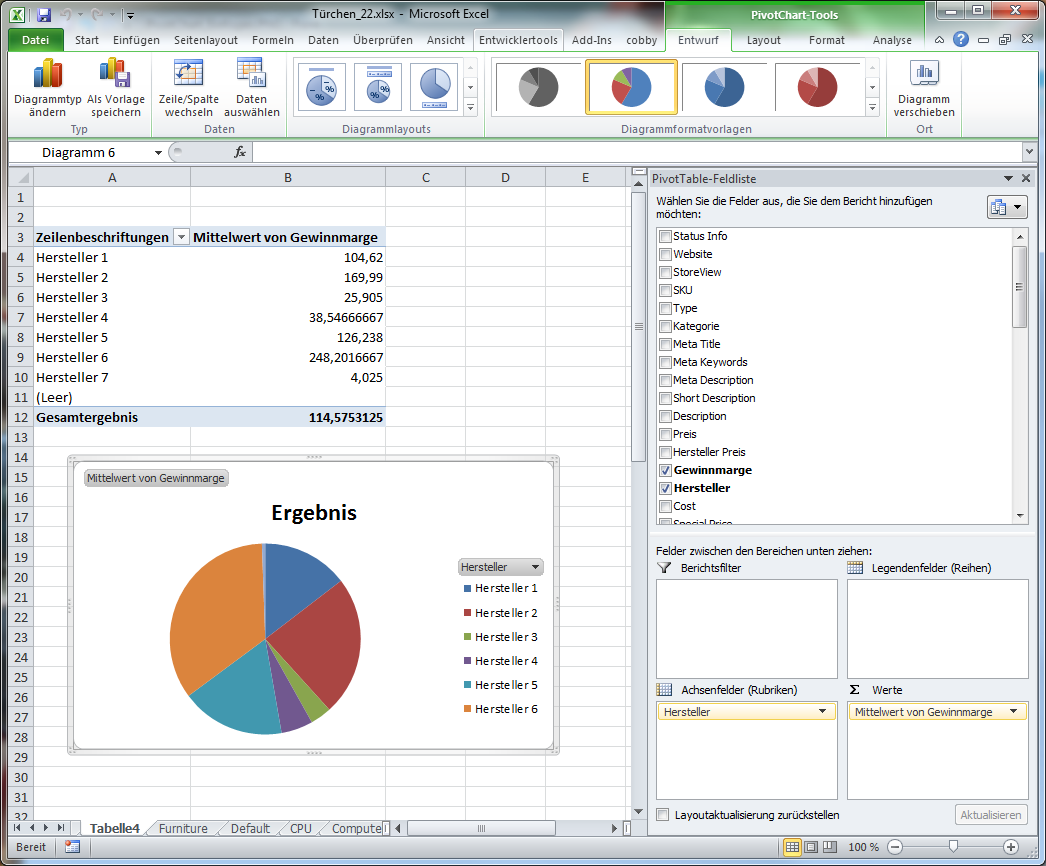Click Zeile/Spalte wechseln icon

point(189,88)
